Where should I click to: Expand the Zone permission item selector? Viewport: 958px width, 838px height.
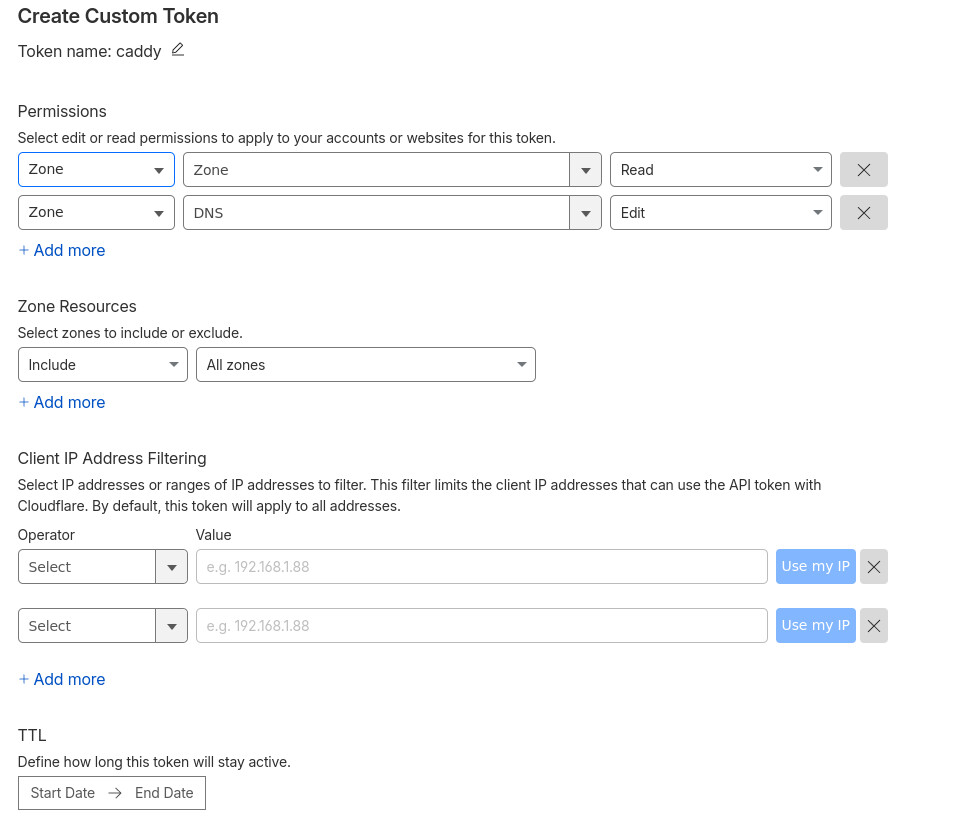coord(585,170)
